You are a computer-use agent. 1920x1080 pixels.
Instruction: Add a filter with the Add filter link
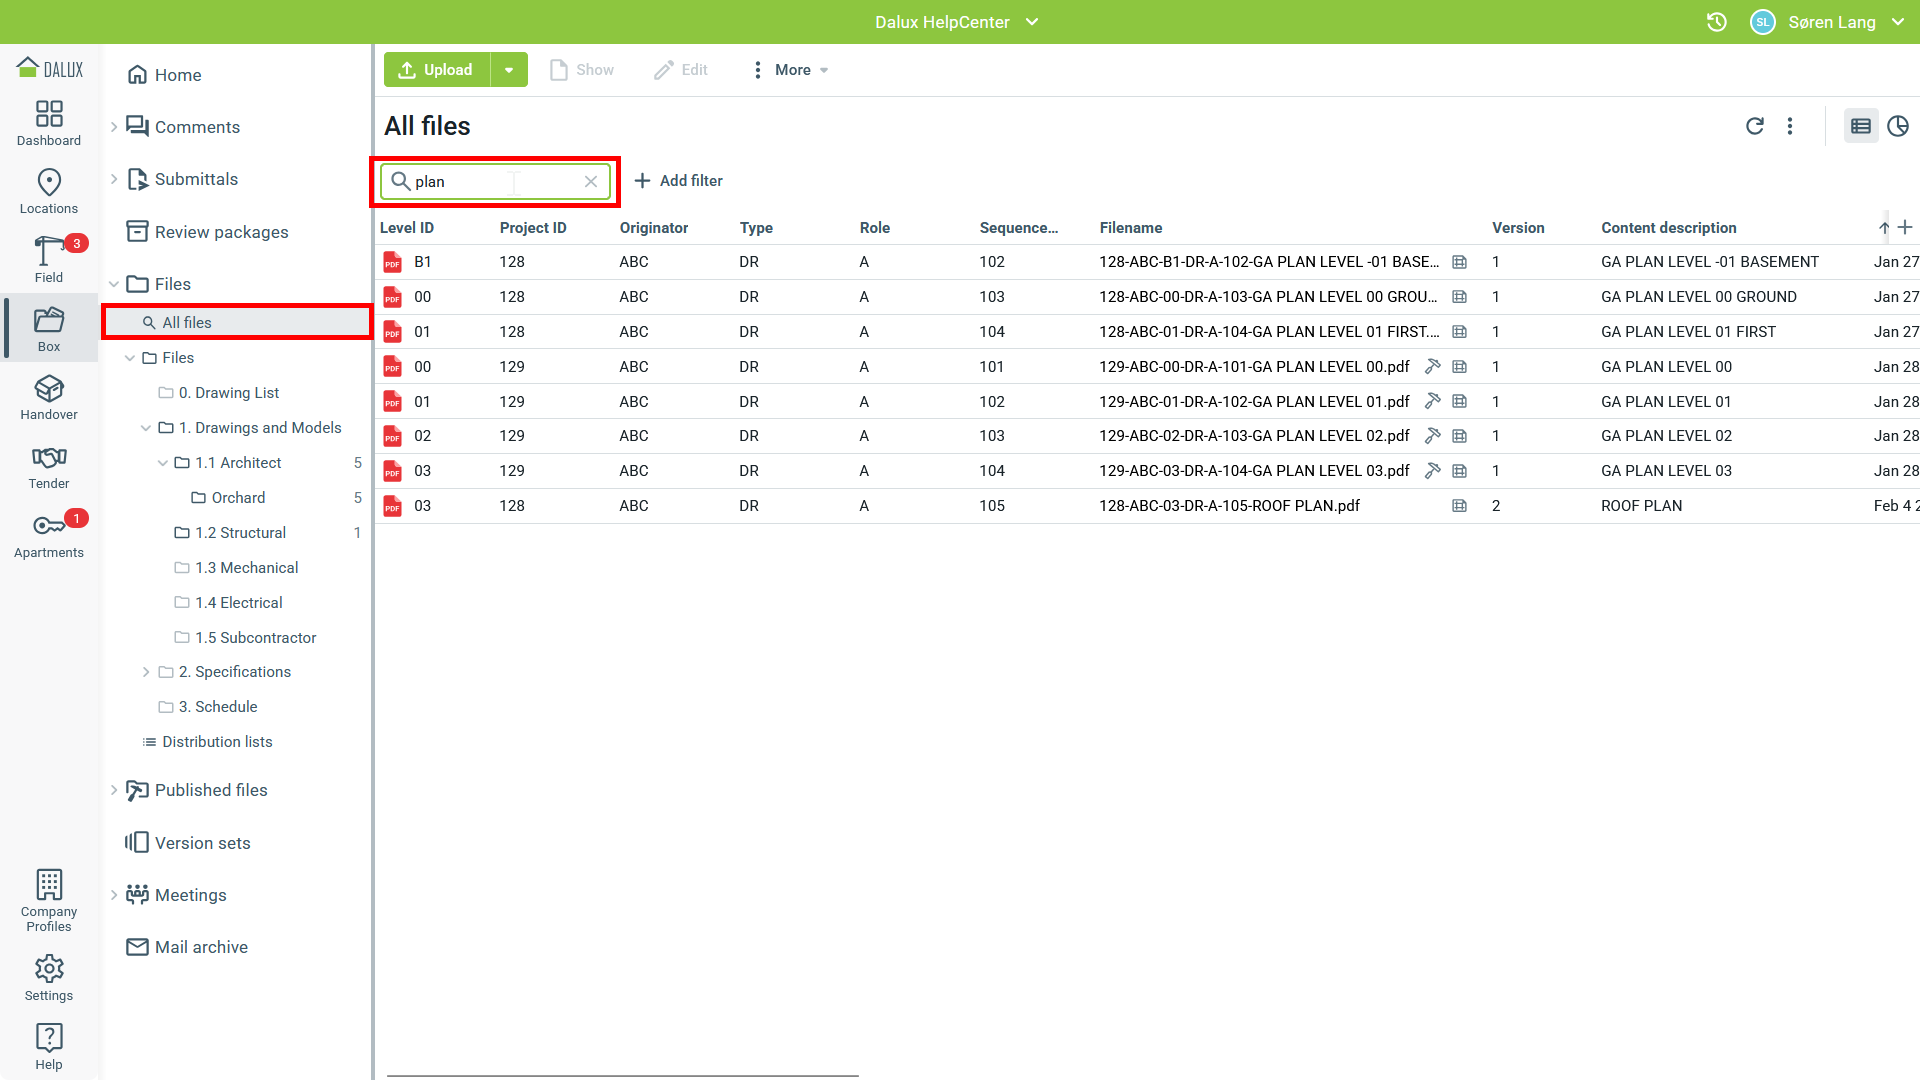tap(679, 180)
